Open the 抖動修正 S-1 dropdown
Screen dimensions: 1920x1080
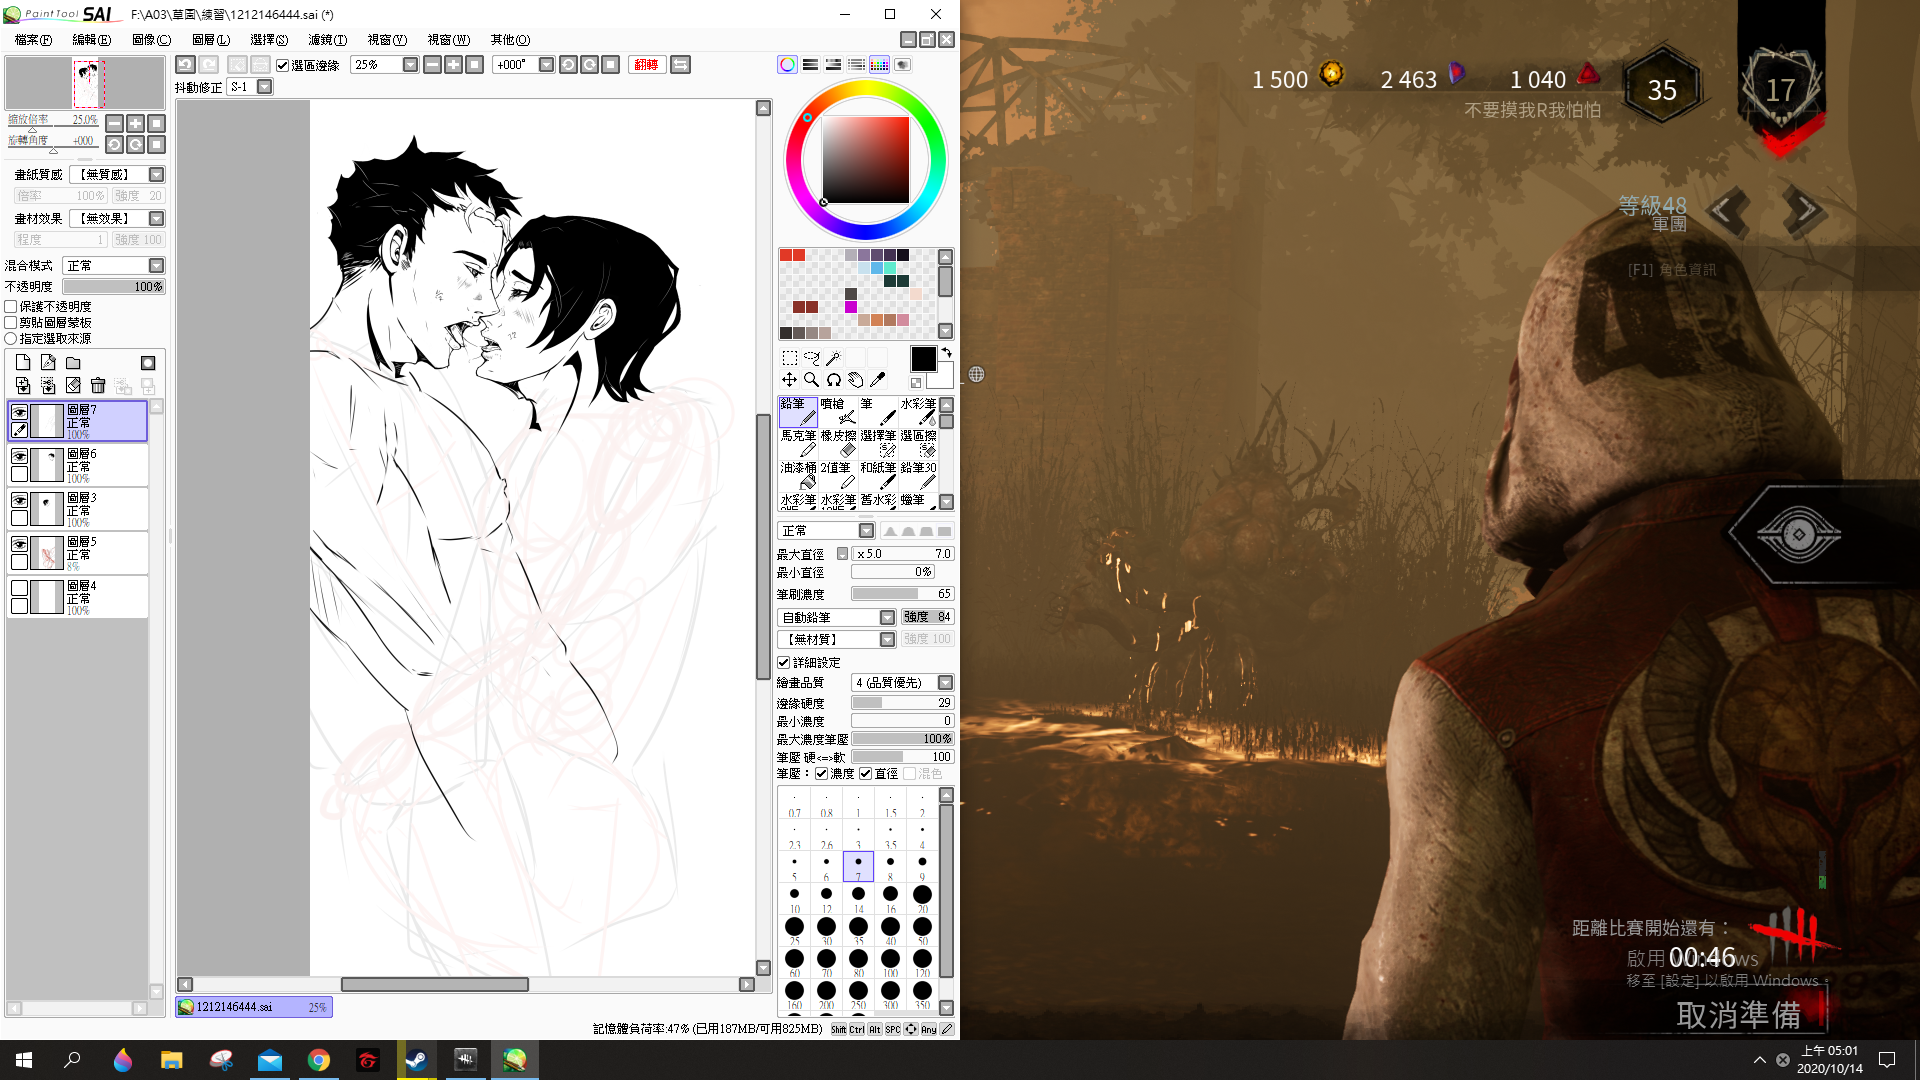pos(264,87)
